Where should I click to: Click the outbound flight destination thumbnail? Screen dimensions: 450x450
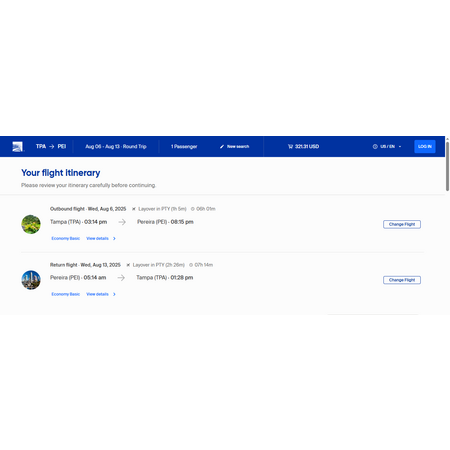point(31,224)
